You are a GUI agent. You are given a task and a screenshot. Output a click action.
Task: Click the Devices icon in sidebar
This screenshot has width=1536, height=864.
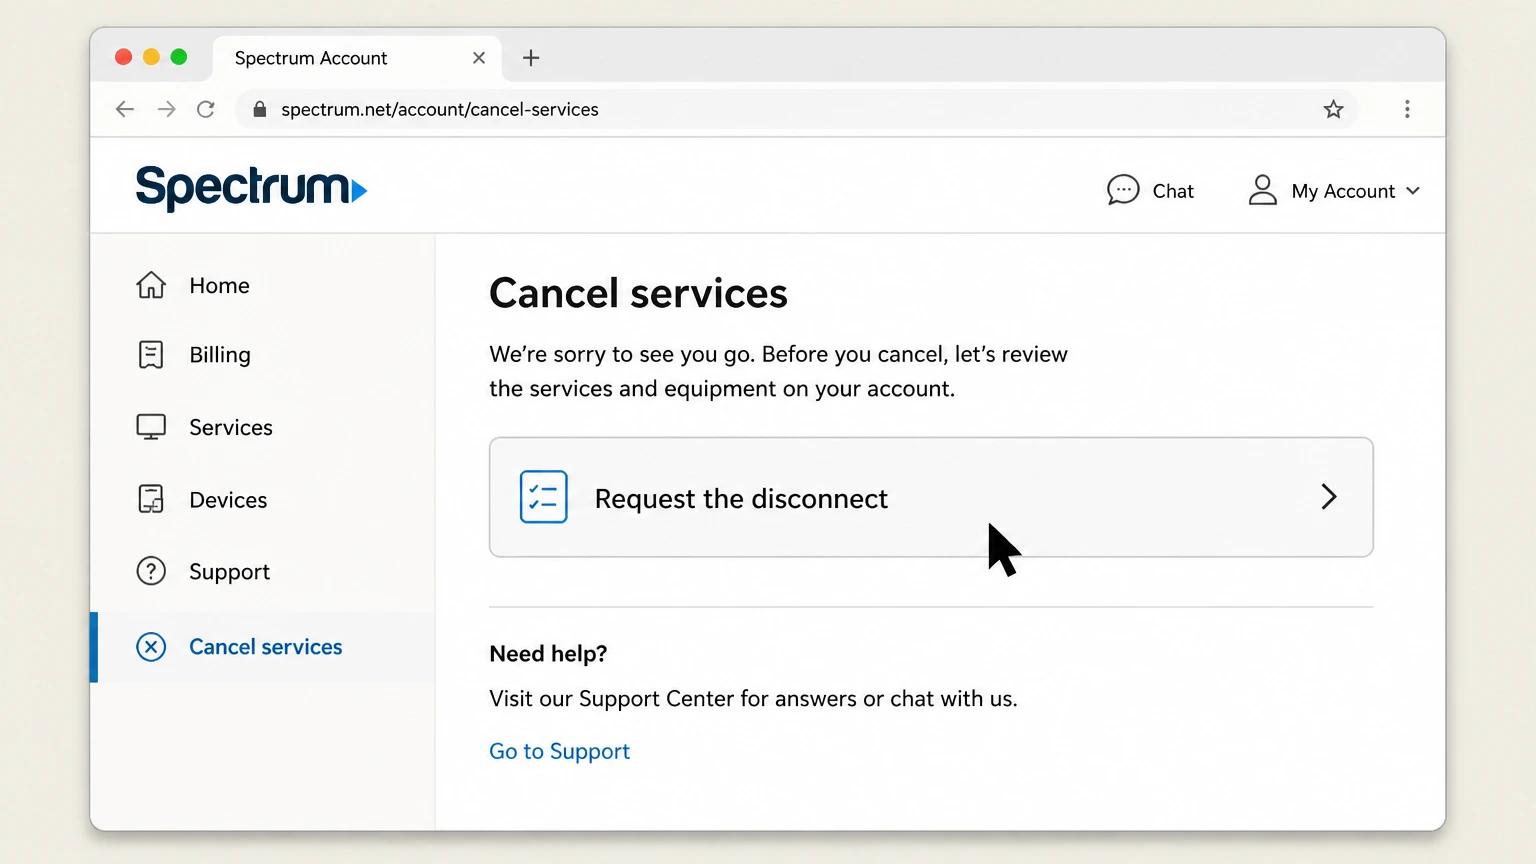point(151,499)
